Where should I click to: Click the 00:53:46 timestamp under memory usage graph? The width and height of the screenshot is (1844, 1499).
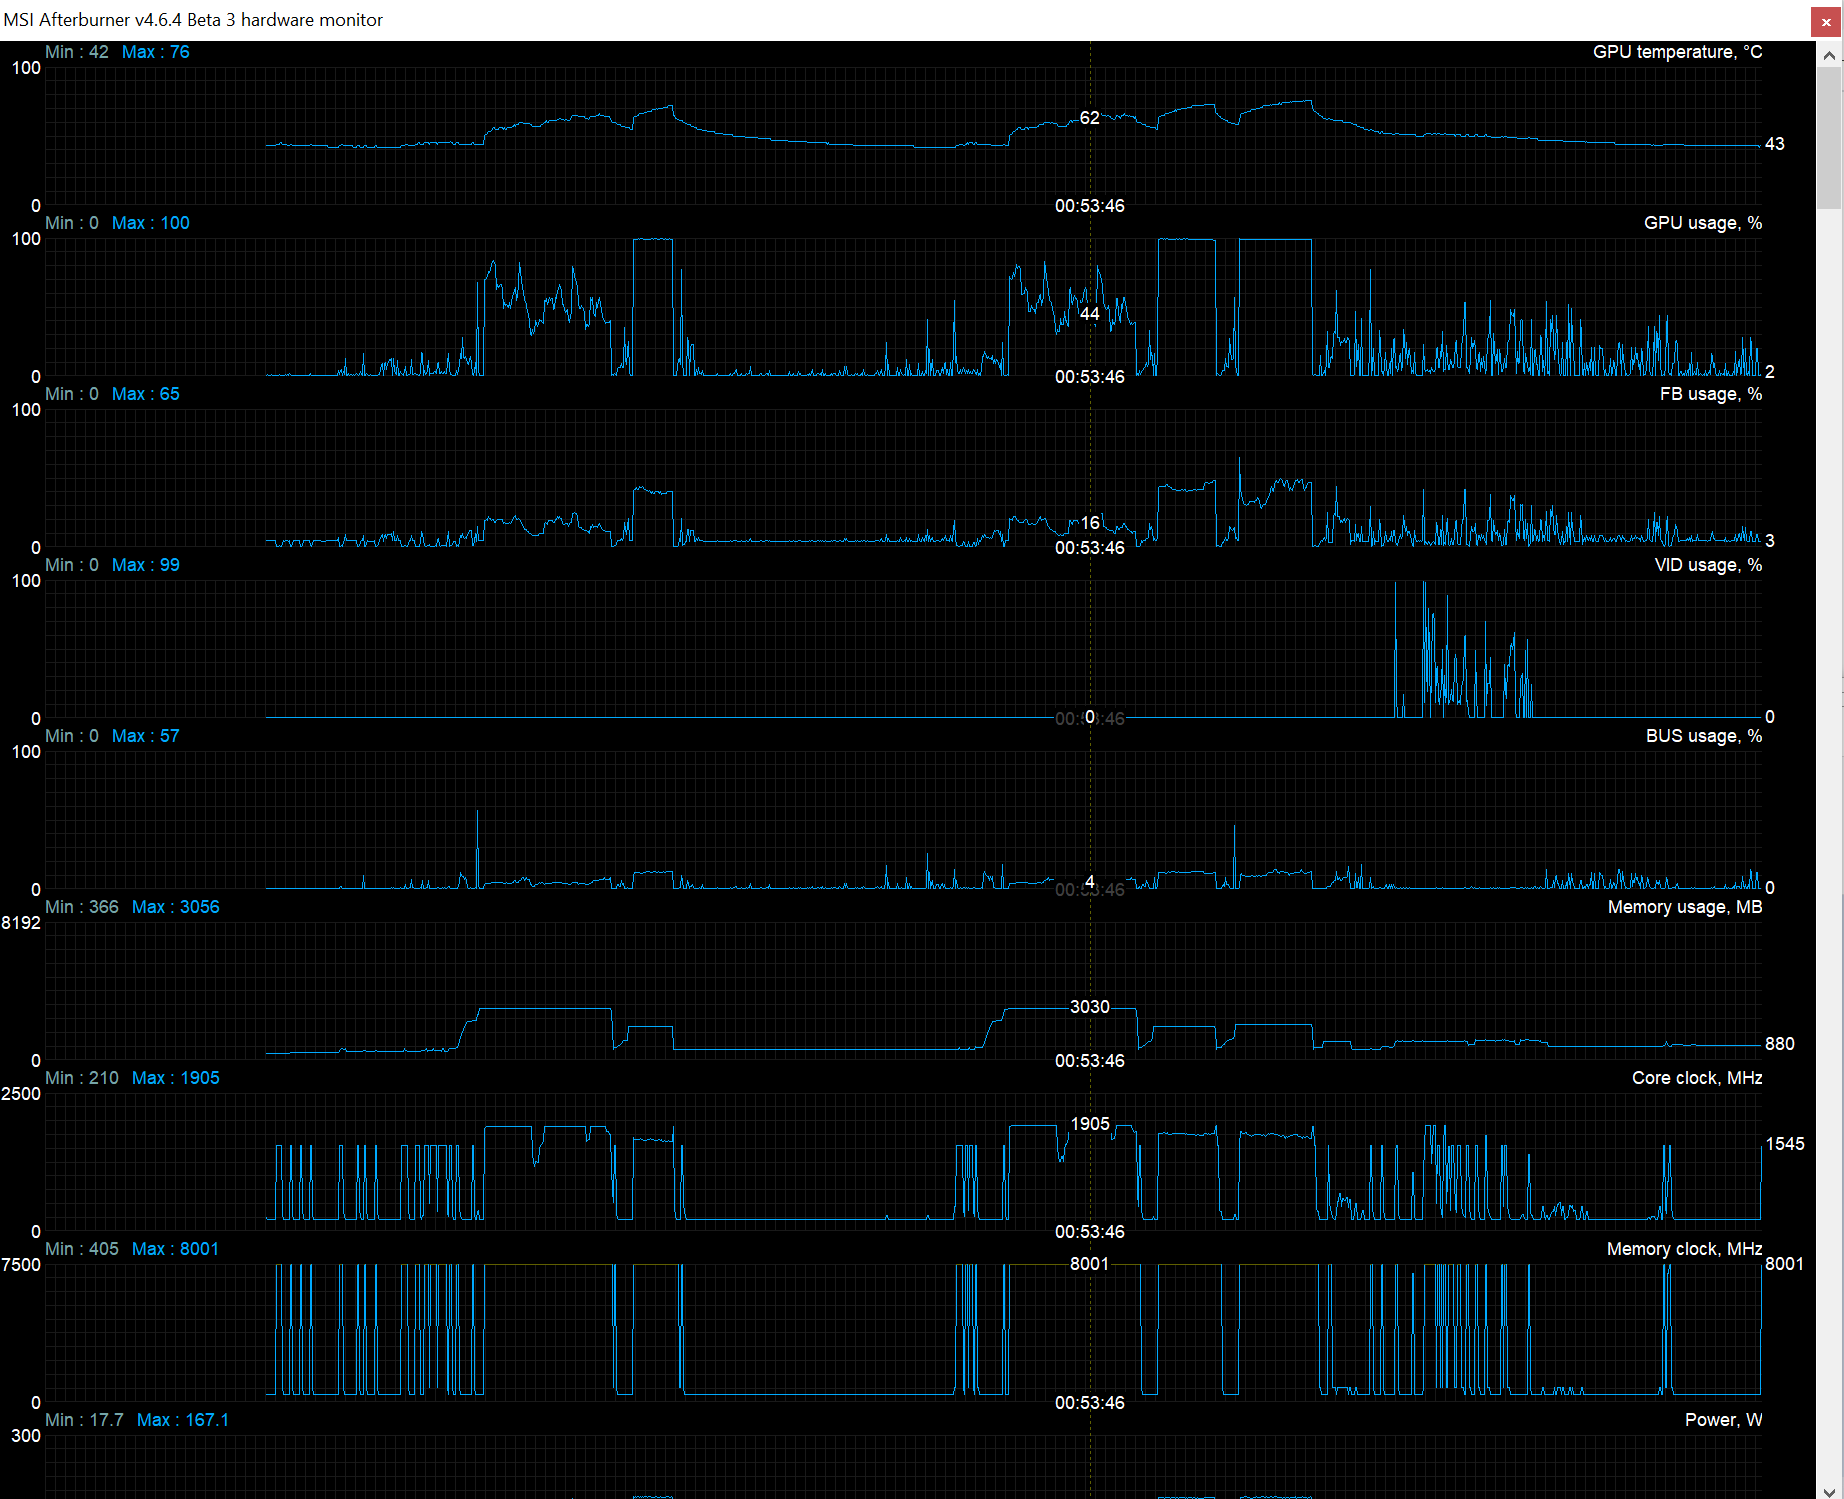point(1090,1061)
